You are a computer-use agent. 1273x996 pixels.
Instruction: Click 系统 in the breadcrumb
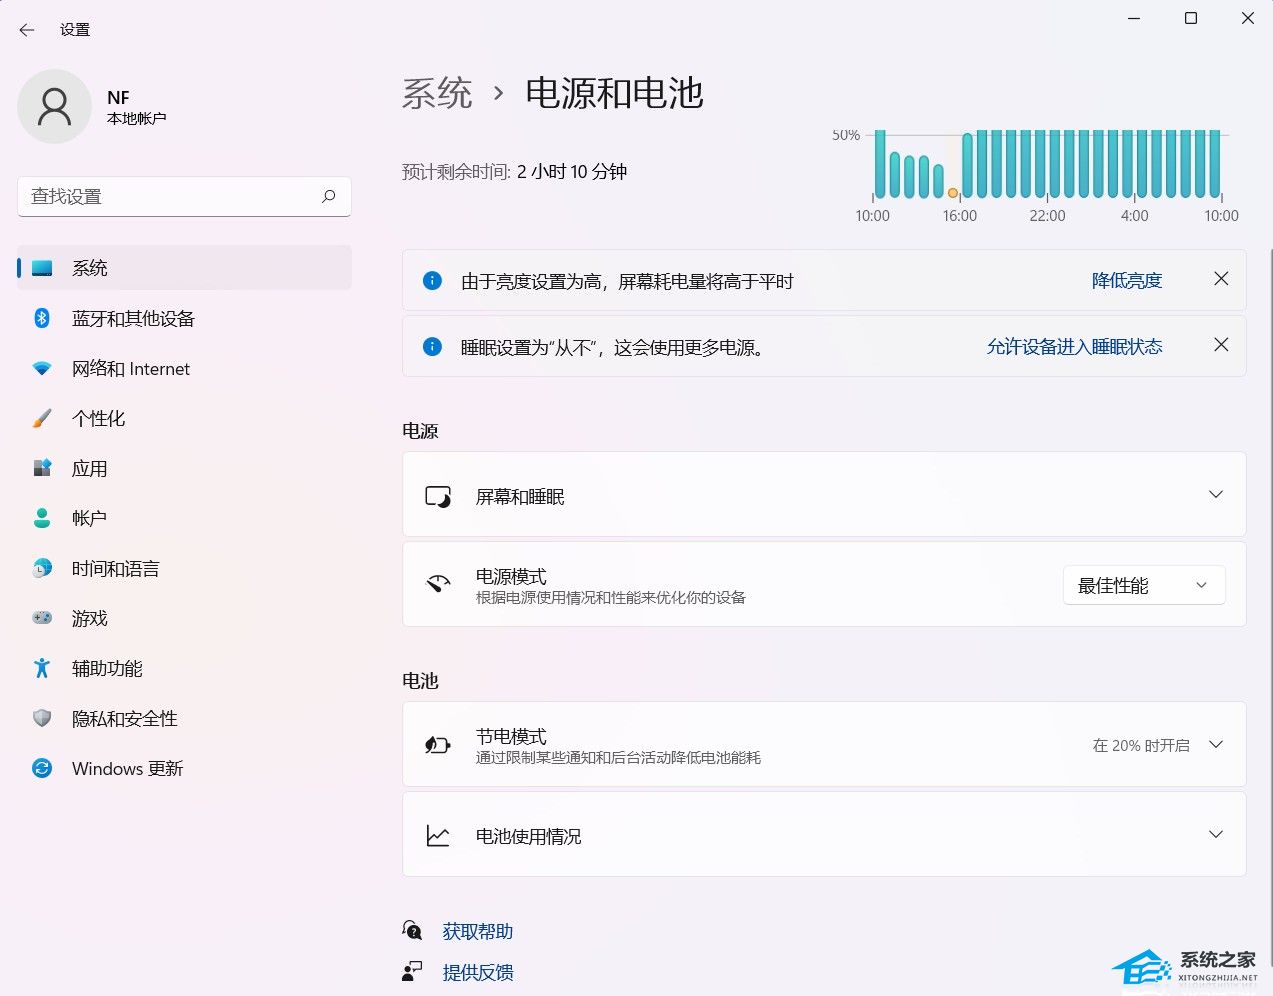437,93
